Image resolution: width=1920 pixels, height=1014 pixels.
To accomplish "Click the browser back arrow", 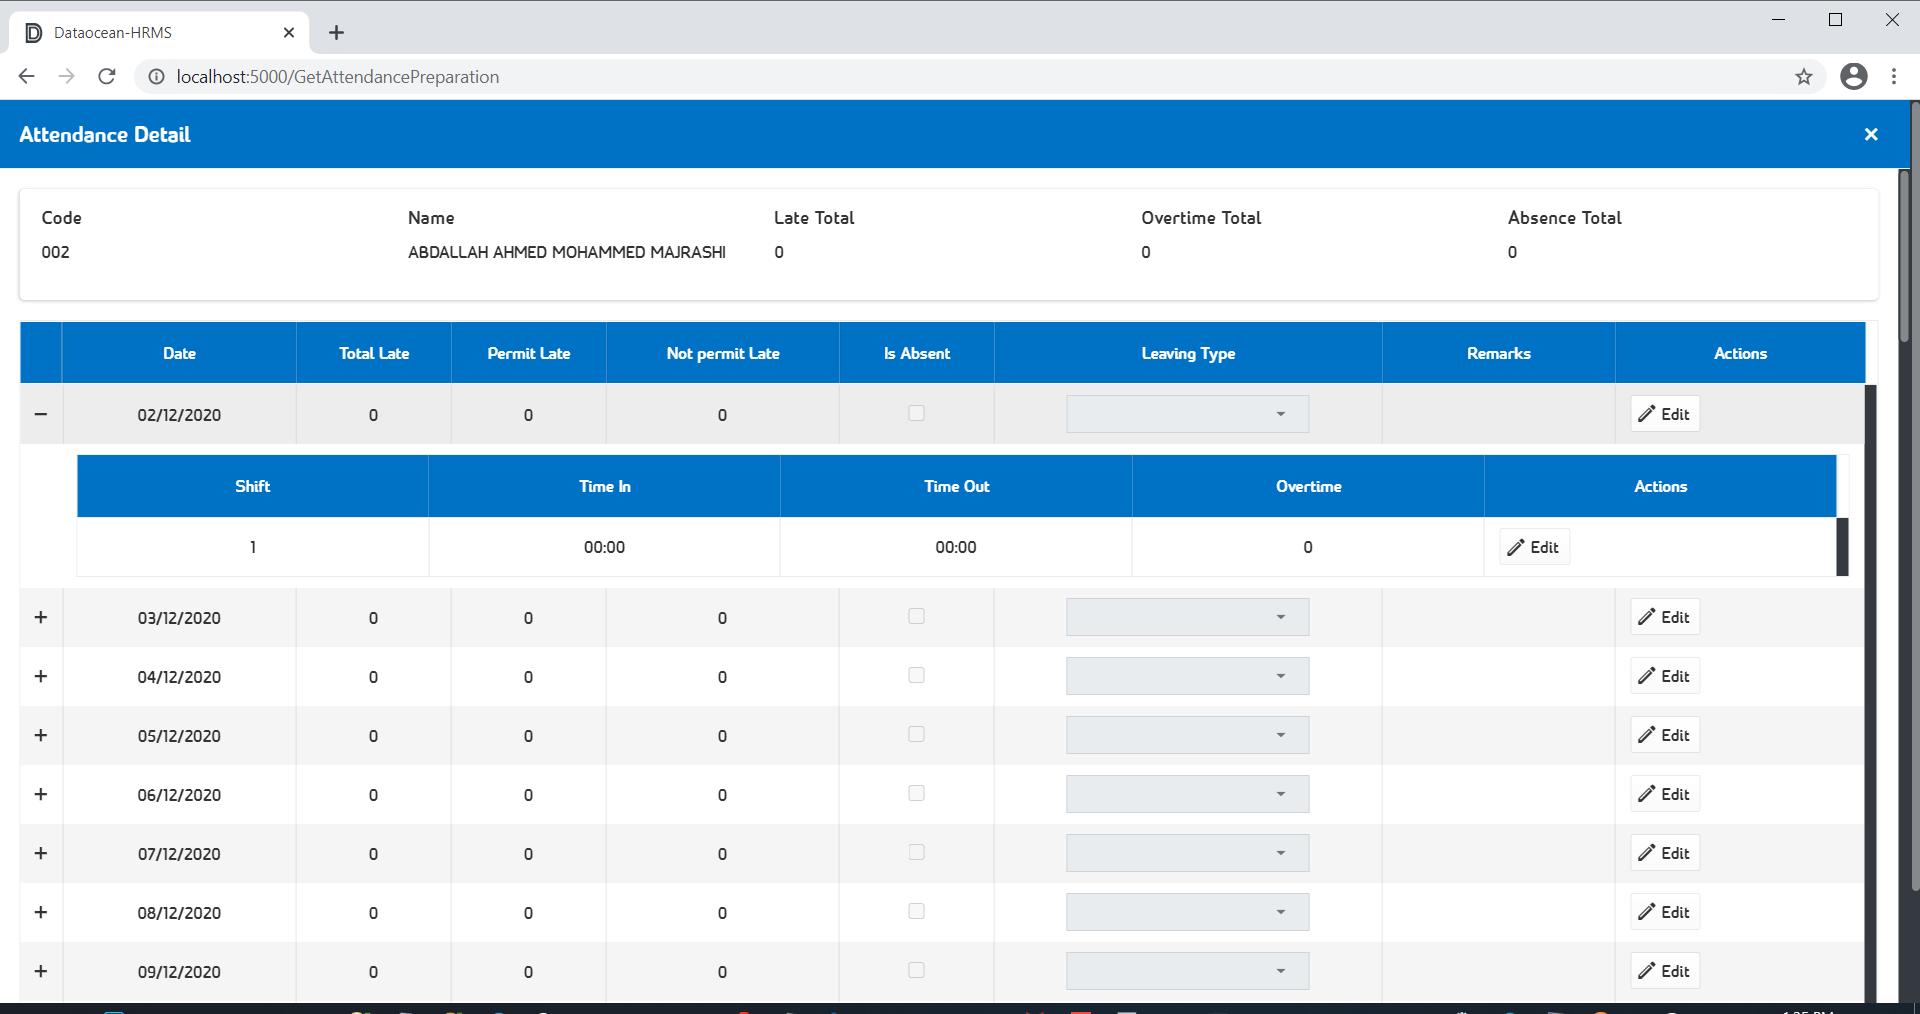I will click(27, 77).
